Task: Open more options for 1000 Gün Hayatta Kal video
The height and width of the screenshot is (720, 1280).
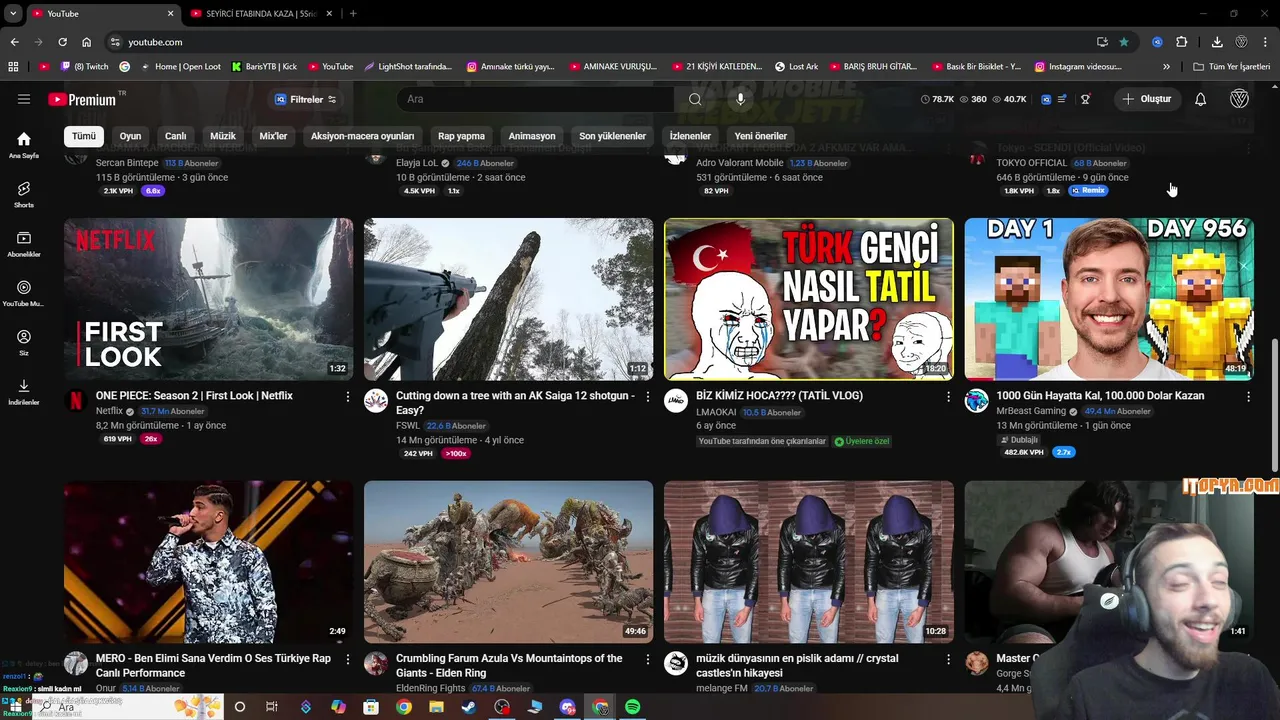Action: click(1248, 397)
